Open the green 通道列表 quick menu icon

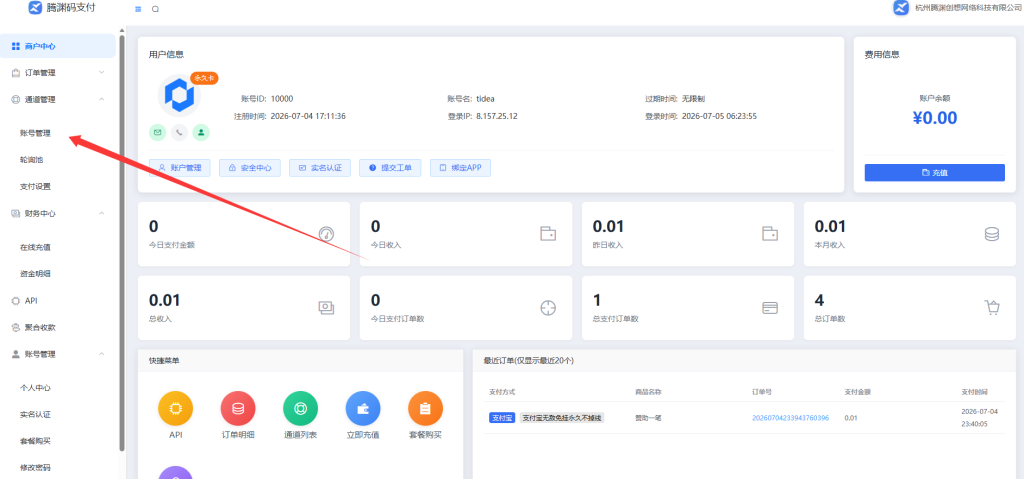click(300, 408)
